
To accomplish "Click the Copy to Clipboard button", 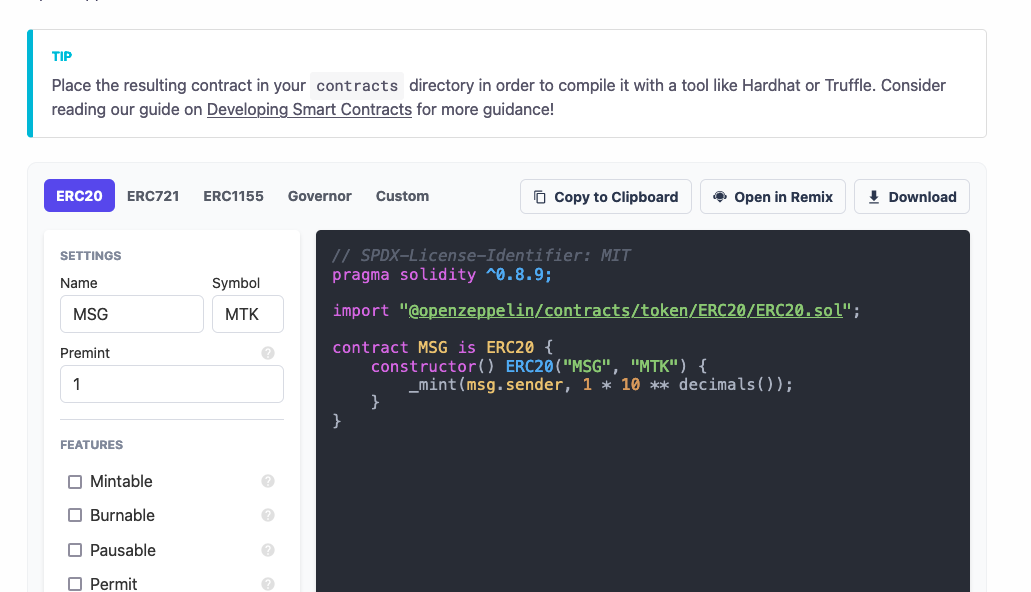I will [x=606, y=197].
